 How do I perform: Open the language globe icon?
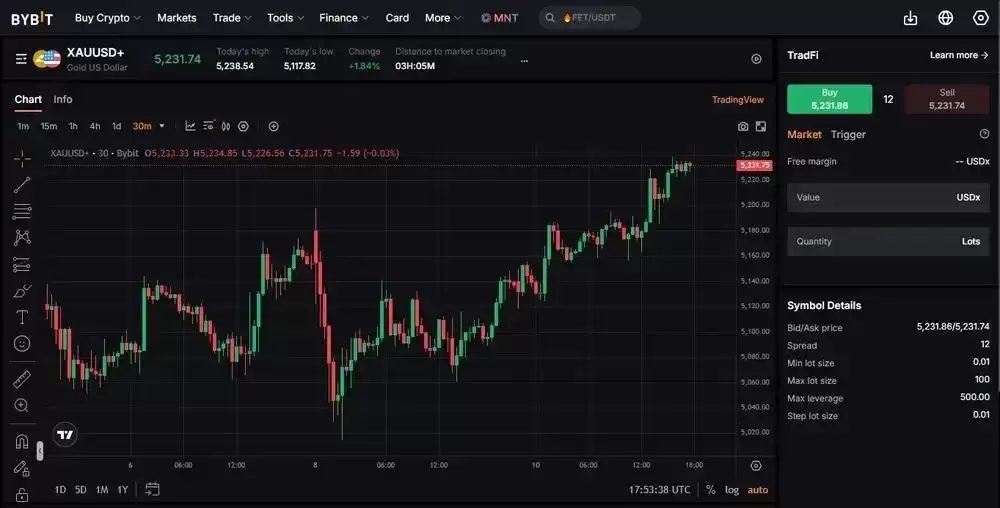click(946, 18)
